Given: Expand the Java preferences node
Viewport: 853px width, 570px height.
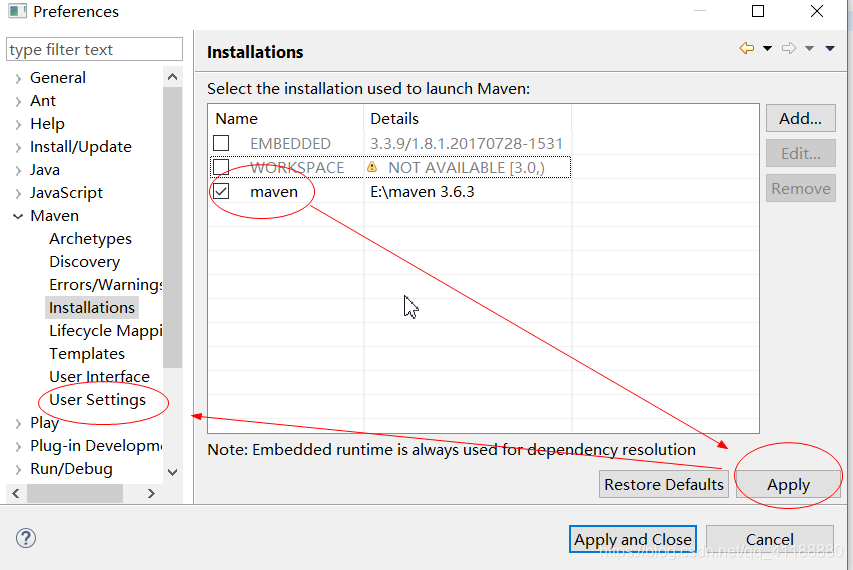Looking at the screenshot, I should click(18, 170).
